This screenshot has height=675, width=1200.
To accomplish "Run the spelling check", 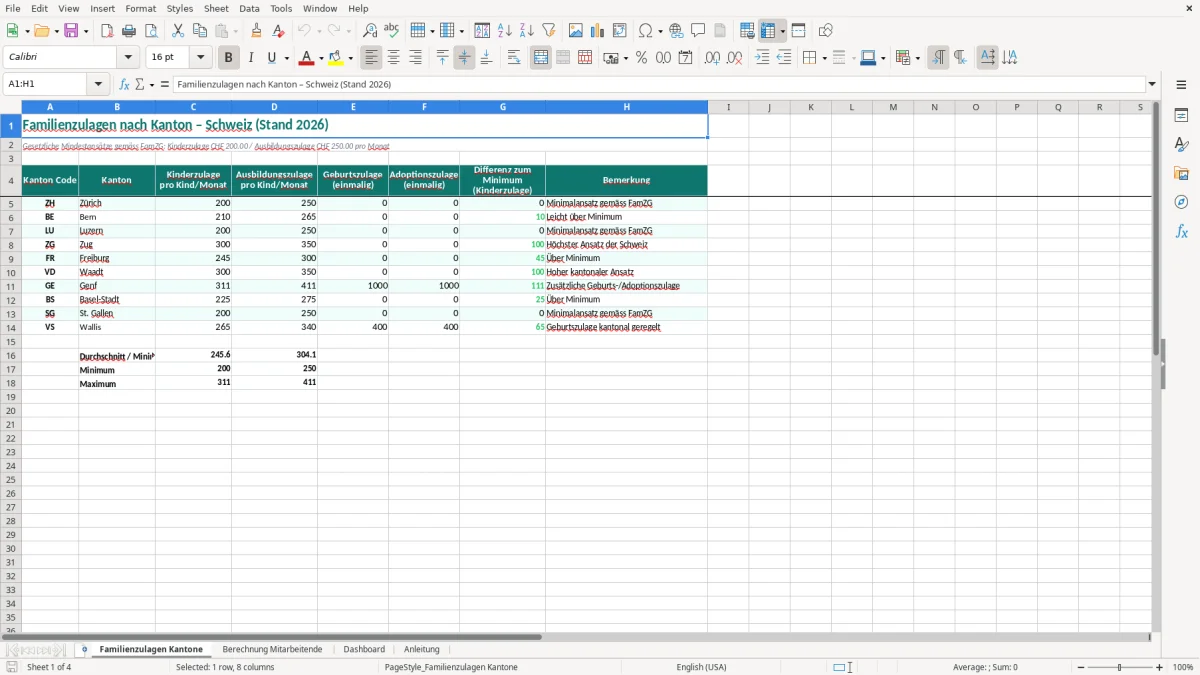I will point(392,31).
